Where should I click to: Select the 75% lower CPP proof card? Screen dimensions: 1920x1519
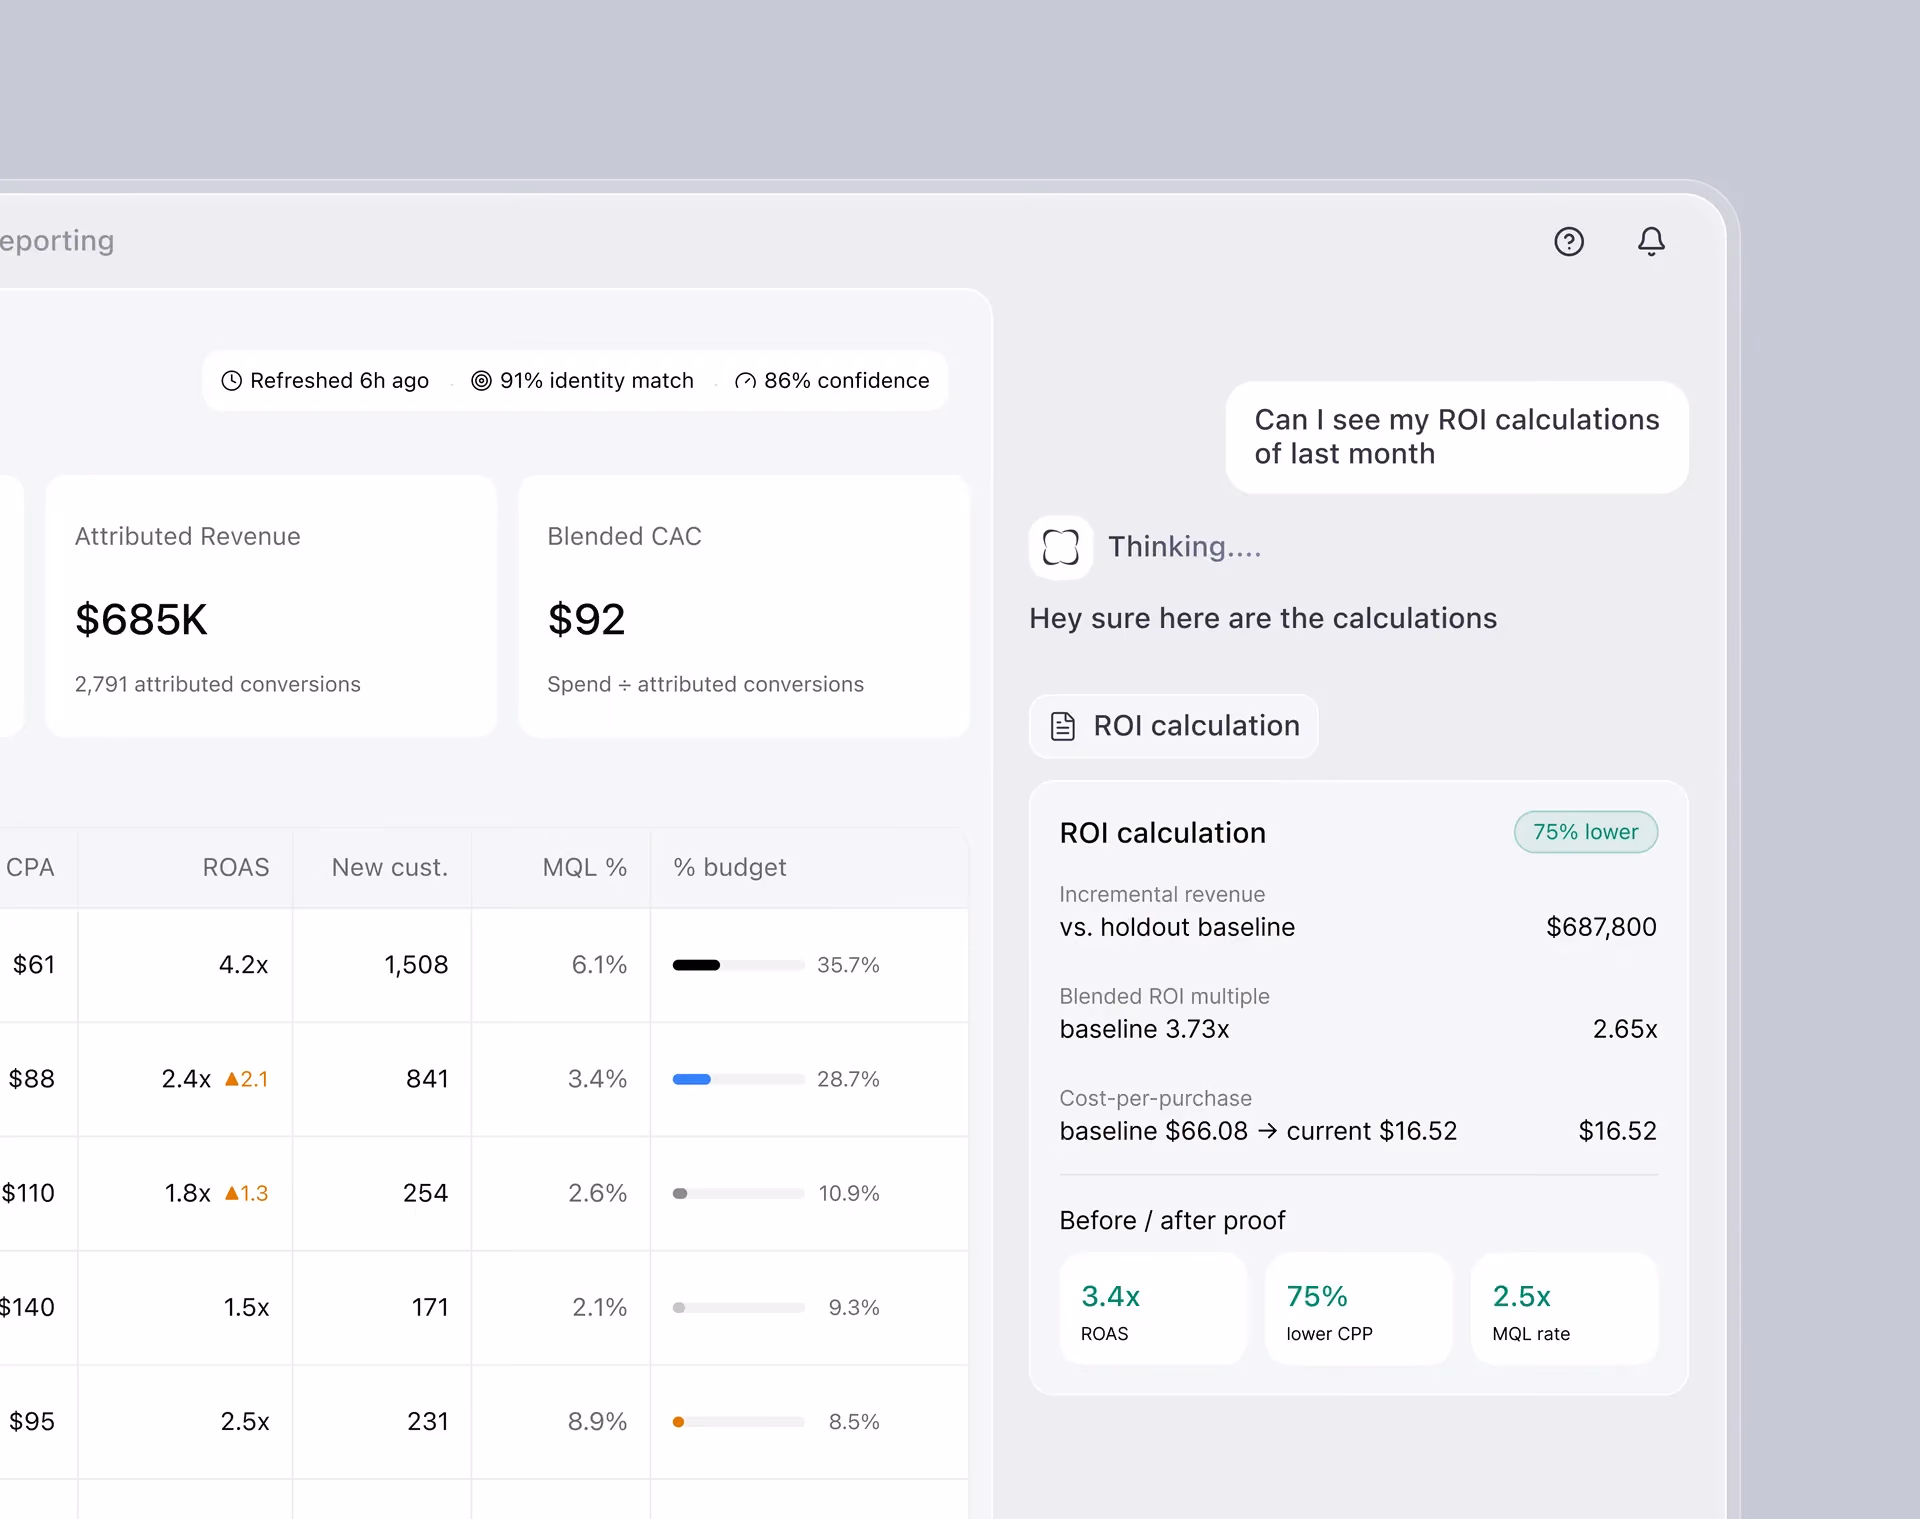1359,1309
